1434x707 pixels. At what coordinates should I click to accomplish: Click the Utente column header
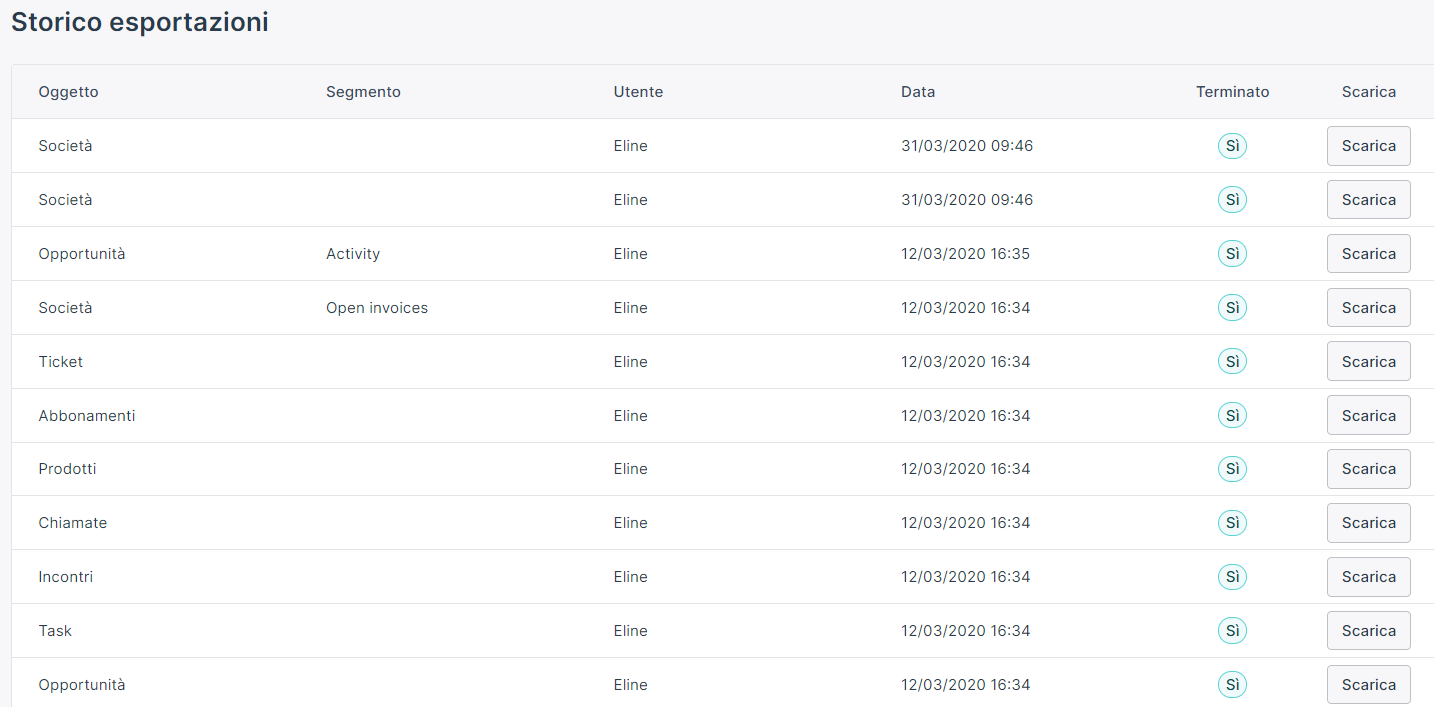638,92
